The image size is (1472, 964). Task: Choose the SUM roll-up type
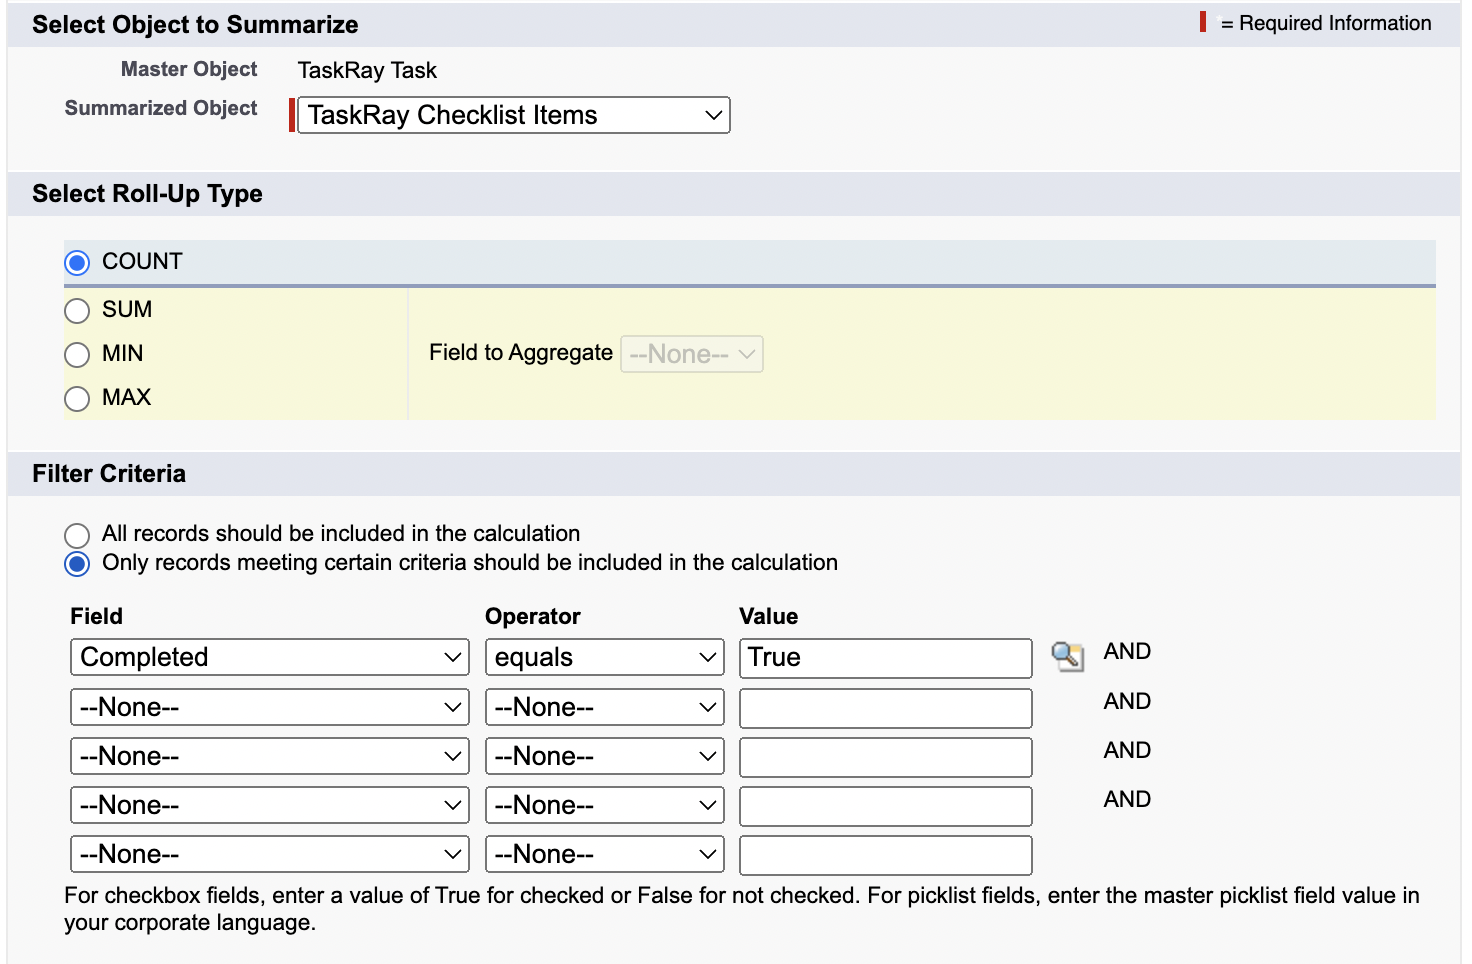pos(77,311)
